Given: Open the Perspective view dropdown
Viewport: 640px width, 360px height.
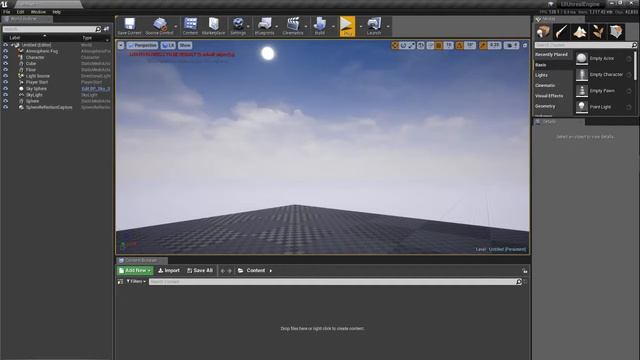Looking at the screenshot, I should tap(142, 45).
